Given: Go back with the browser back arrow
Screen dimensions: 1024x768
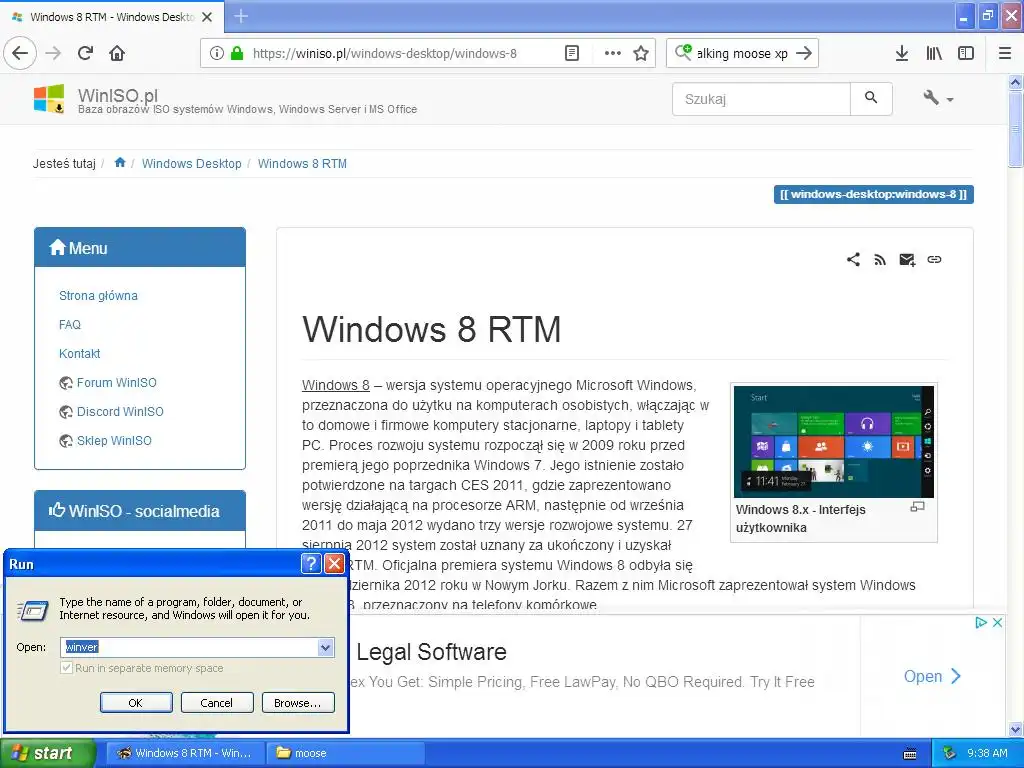Looking at the screenshot, I should pos(20,53).
